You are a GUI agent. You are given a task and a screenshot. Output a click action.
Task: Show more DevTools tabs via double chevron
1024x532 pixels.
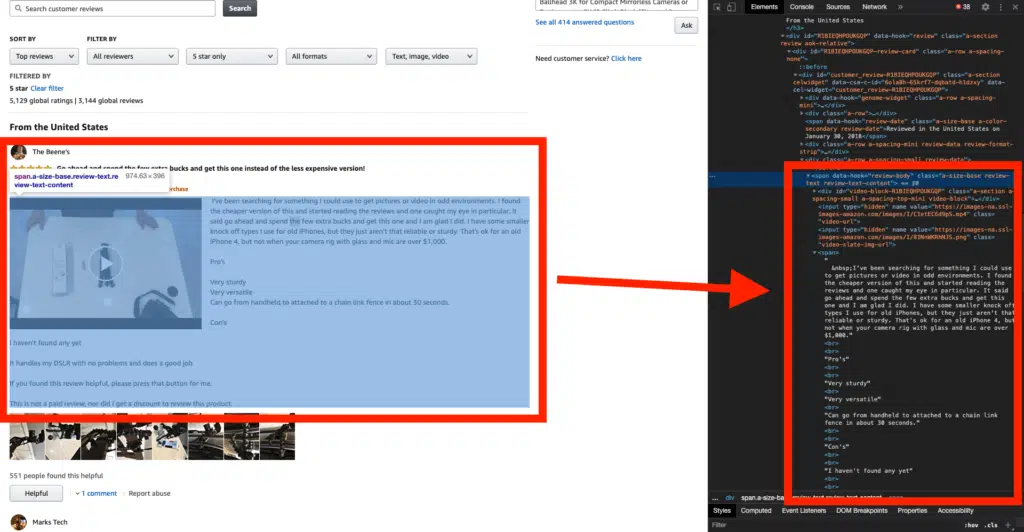click(900, 7)
